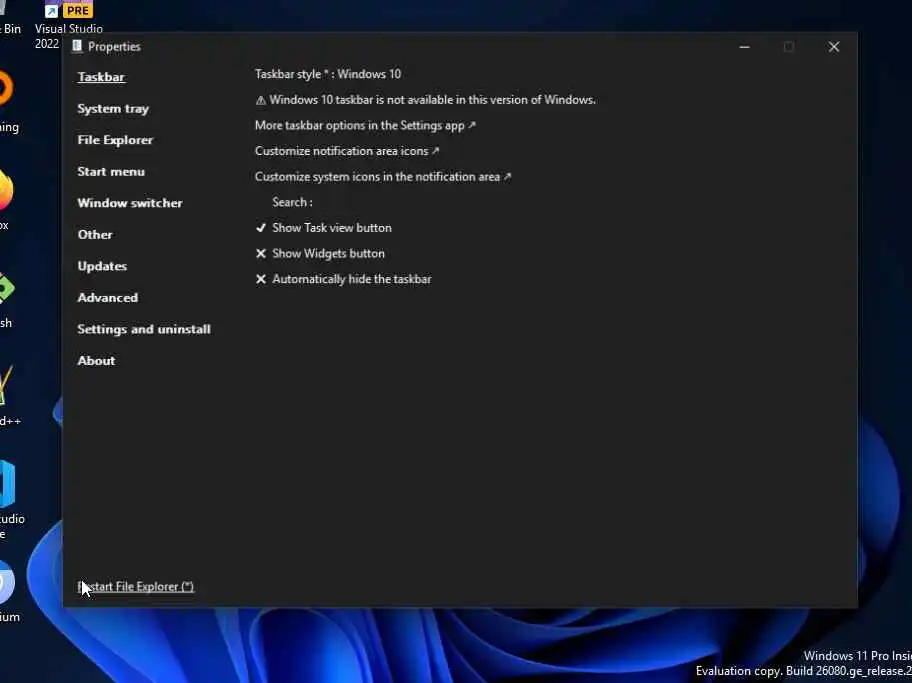Switch to System tray section

(113, 109)
